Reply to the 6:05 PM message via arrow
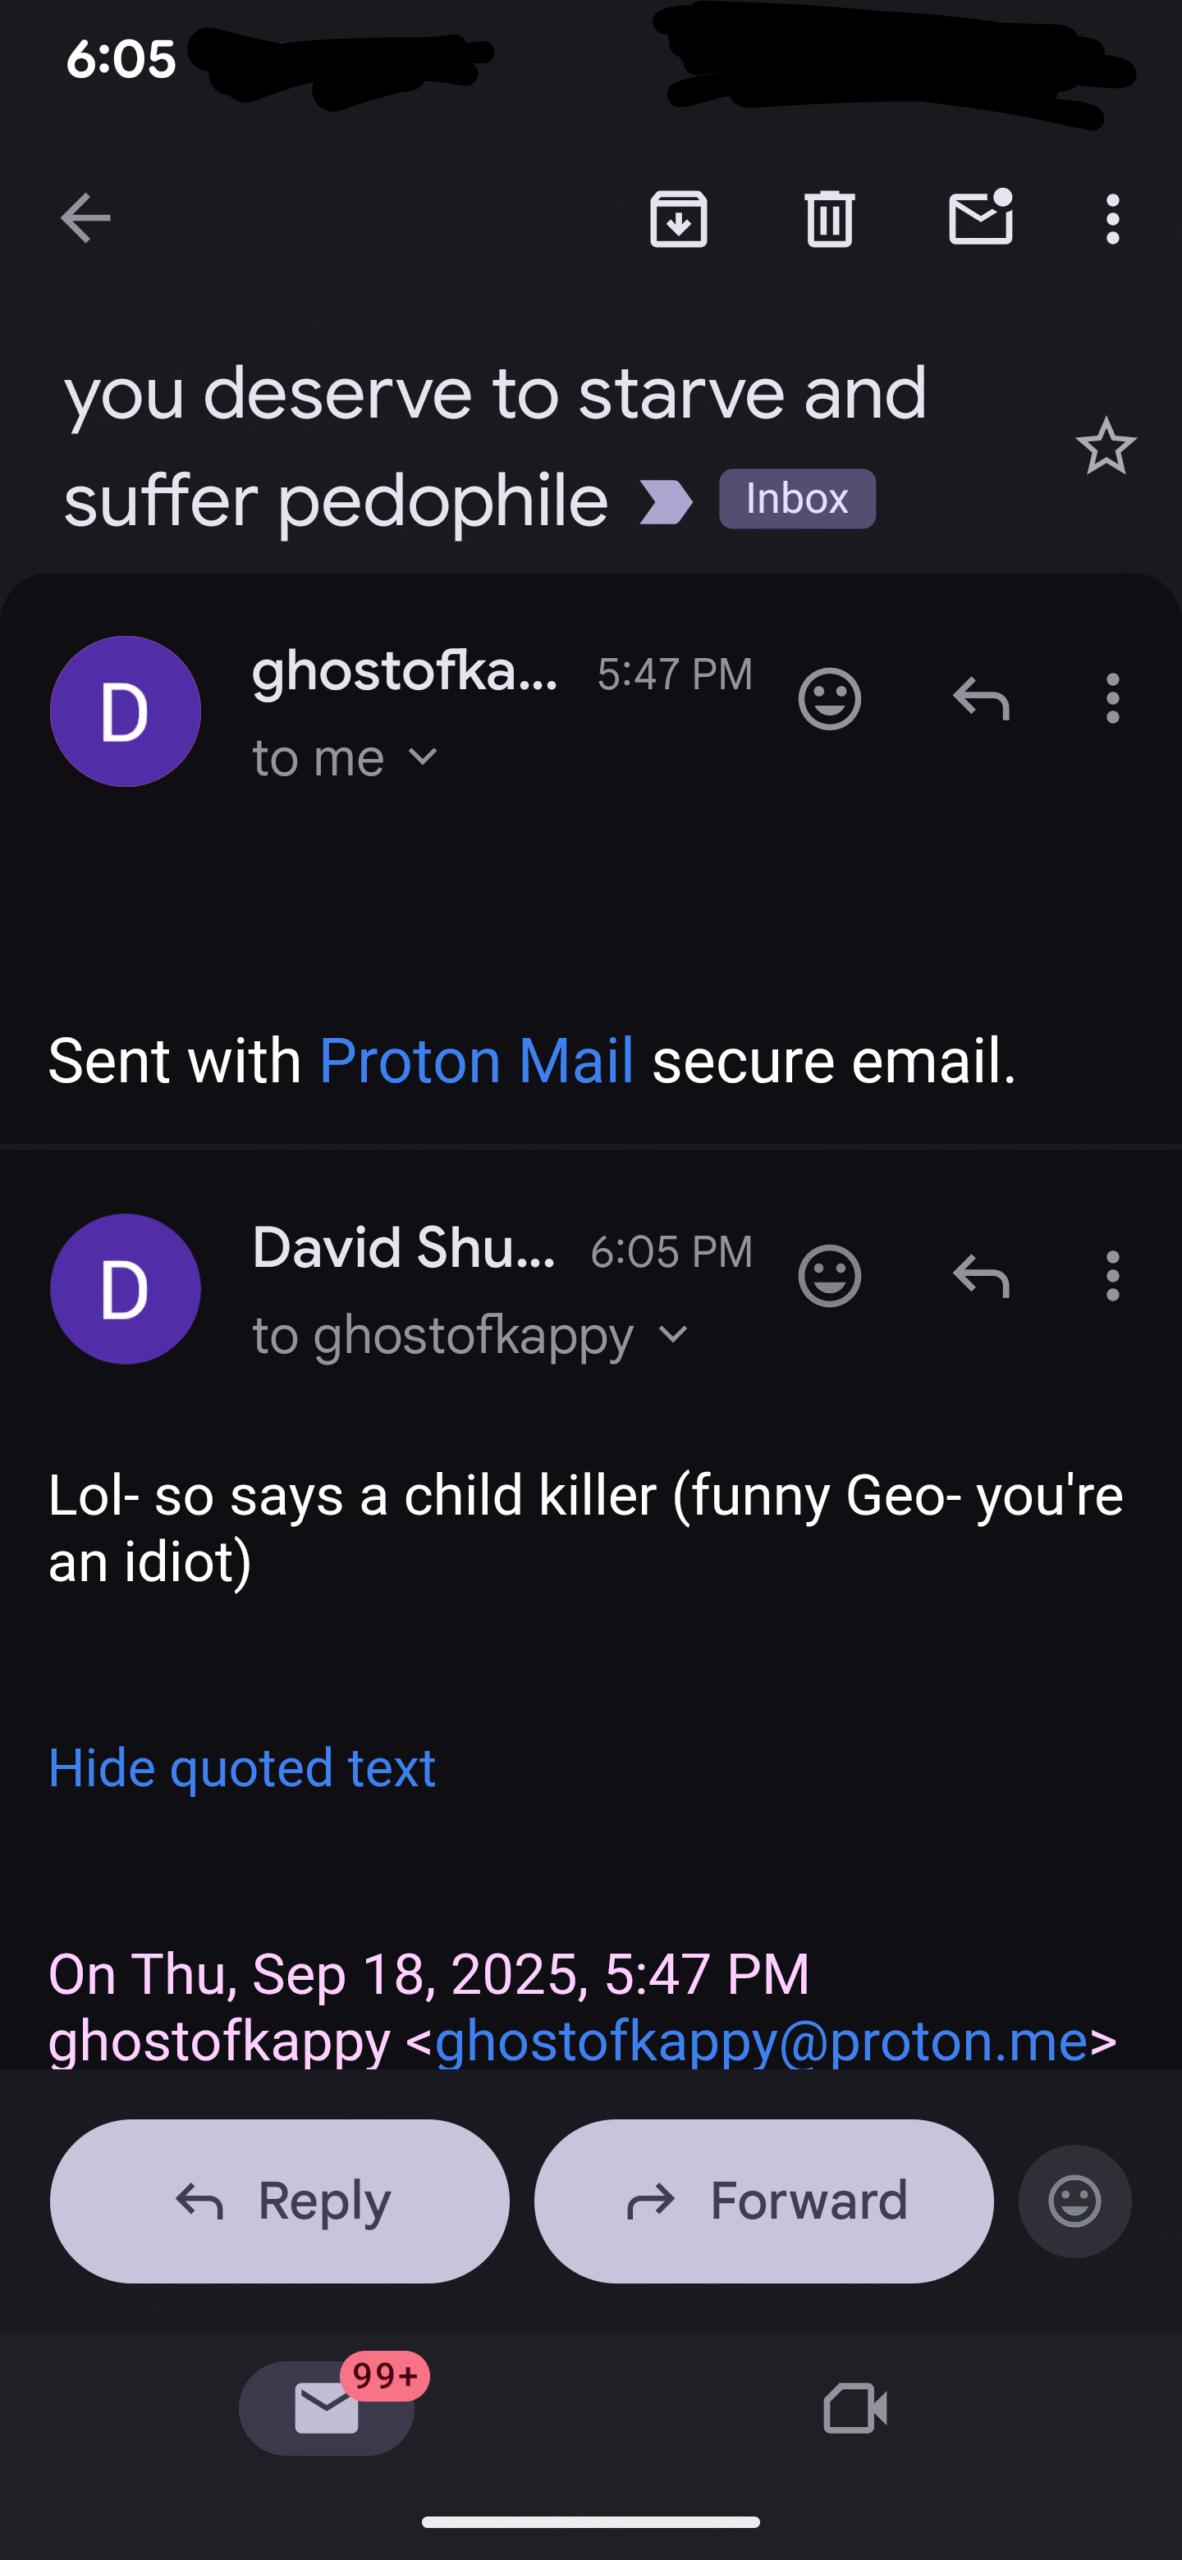This screenshot has width=1182, height=2560. click(981, 1276)
